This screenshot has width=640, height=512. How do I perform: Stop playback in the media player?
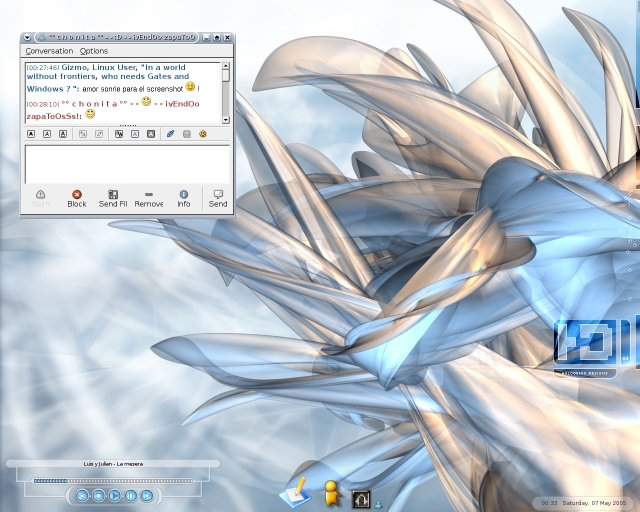tap(98, 496)
